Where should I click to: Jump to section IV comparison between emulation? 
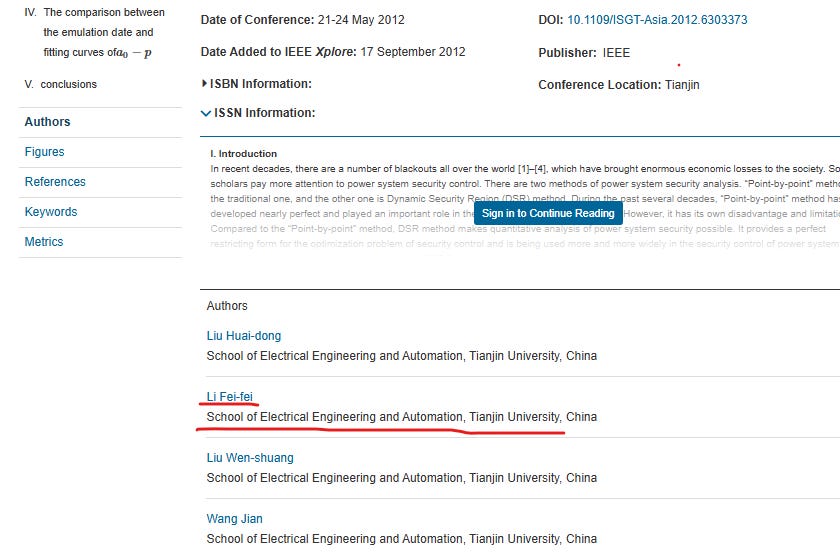94,32
